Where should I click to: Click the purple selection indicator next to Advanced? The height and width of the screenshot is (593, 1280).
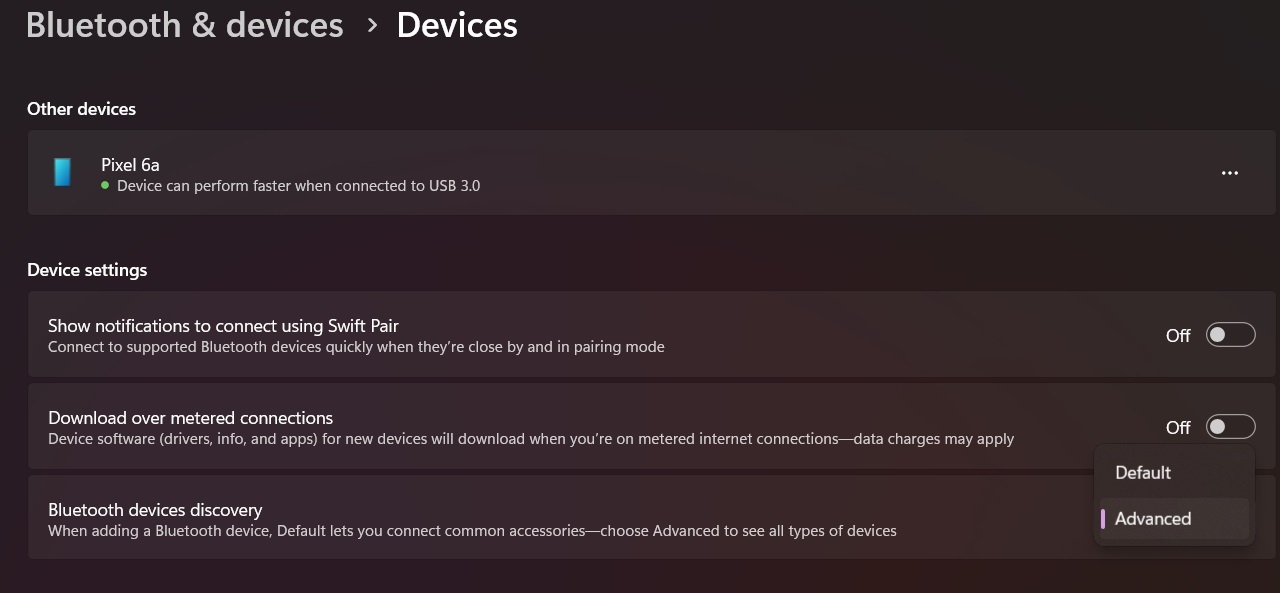tap(1103, 518)
